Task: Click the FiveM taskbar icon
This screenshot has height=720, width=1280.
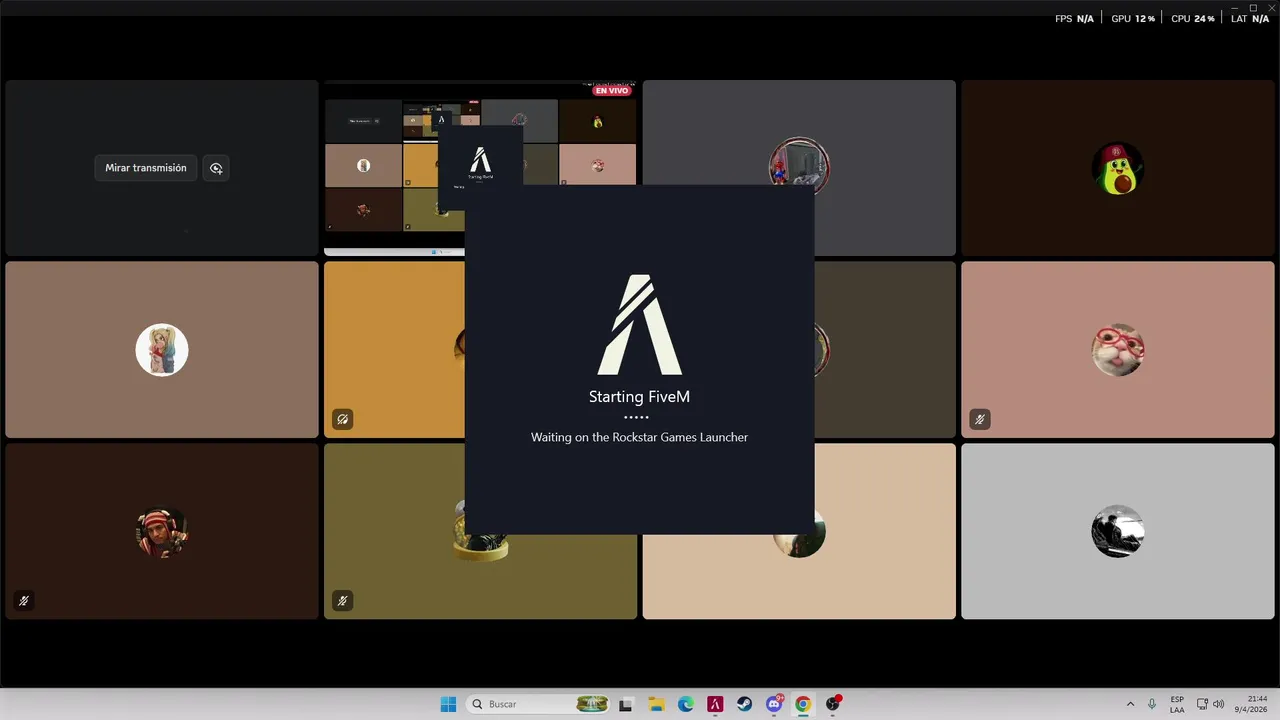Action: point(715,704)
